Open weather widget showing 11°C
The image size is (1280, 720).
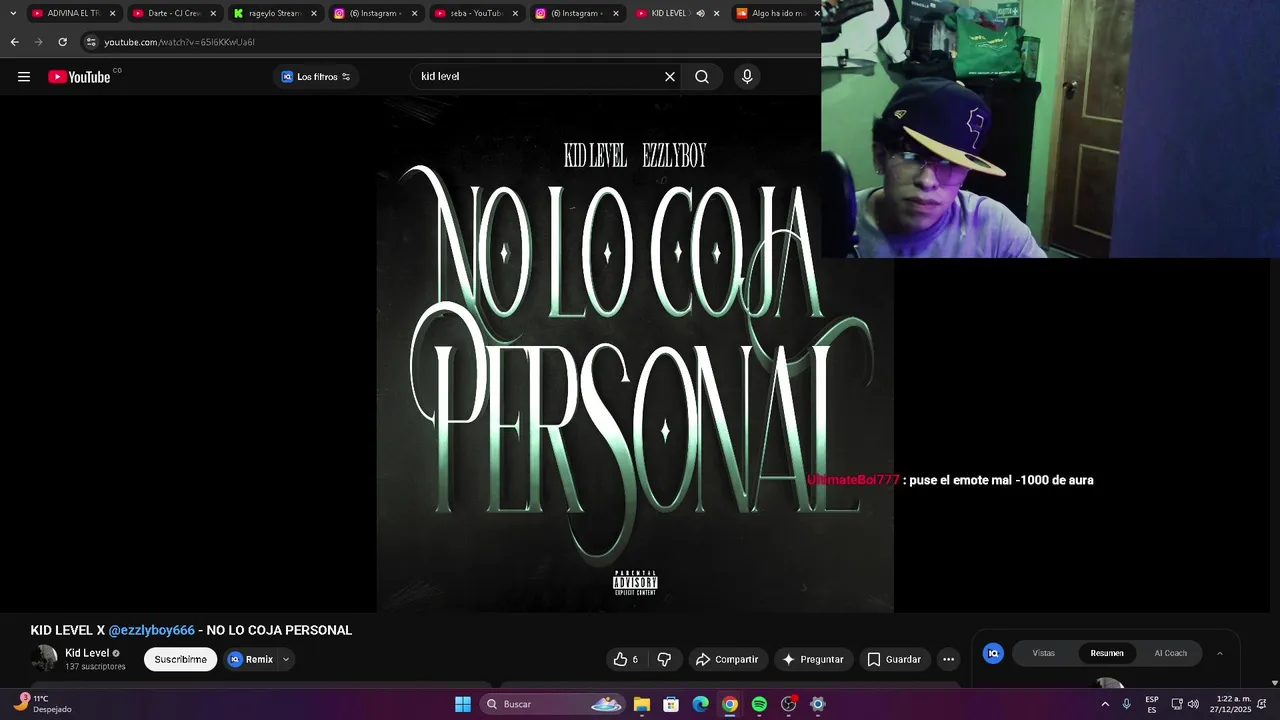click(43, 704)
